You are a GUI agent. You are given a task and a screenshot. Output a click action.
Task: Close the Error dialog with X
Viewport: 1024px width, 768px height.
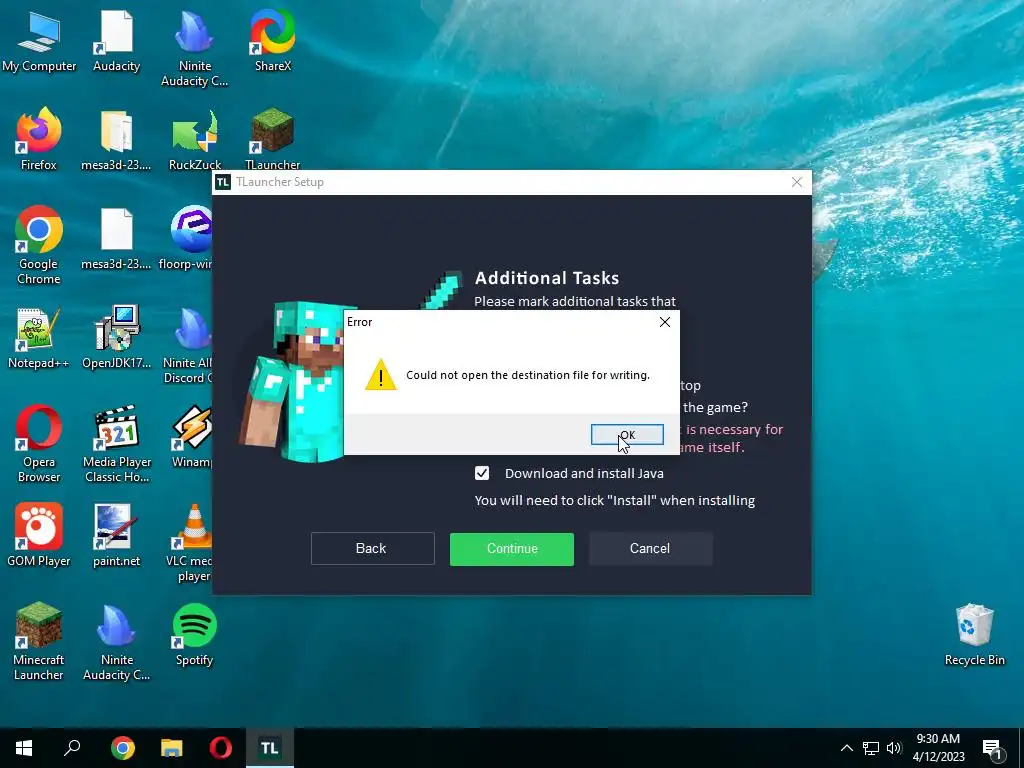(665, 322)
